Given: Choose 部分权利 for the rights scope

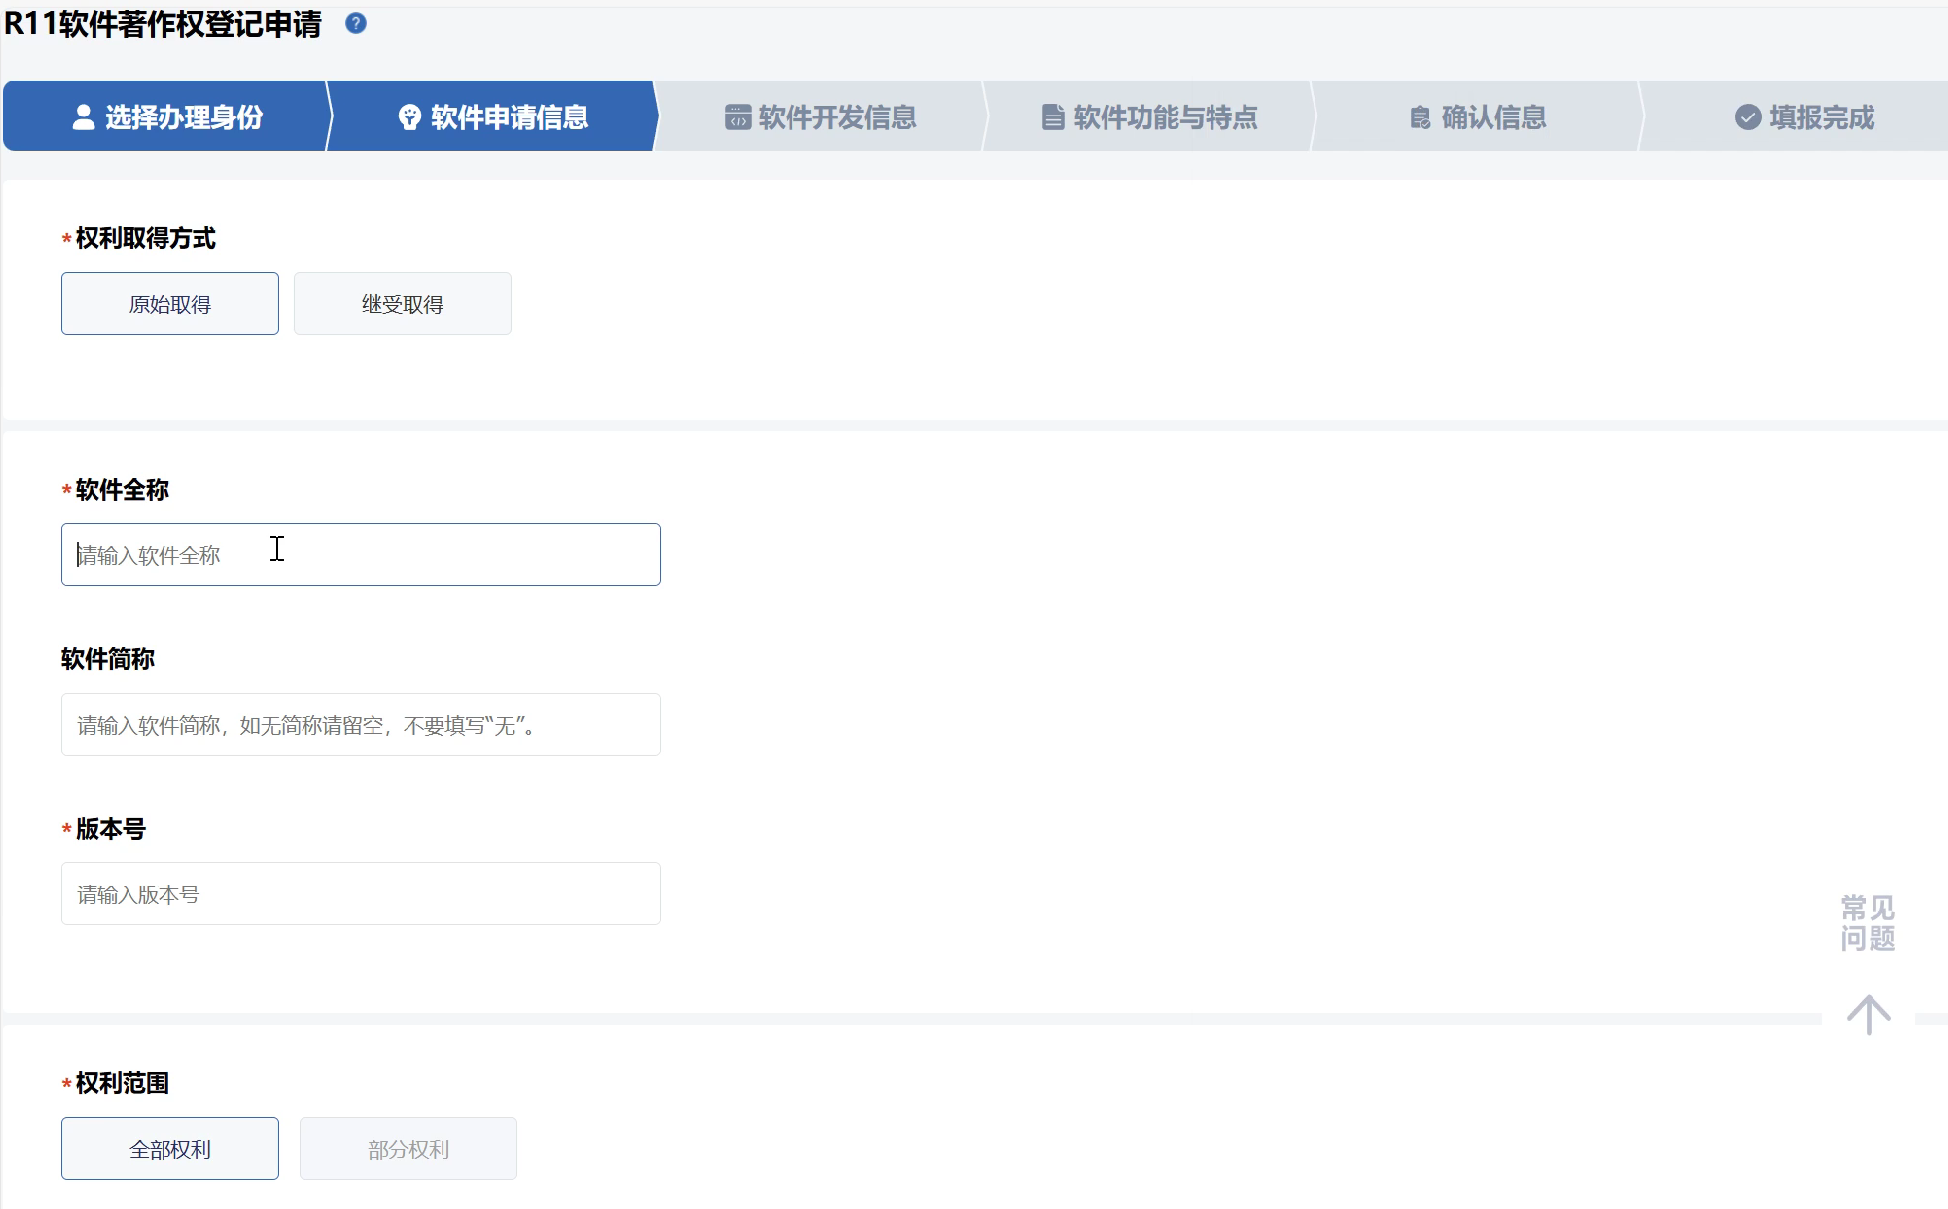Looking at the screenshot, I should pyautogui.click(x=408, y=1149).
